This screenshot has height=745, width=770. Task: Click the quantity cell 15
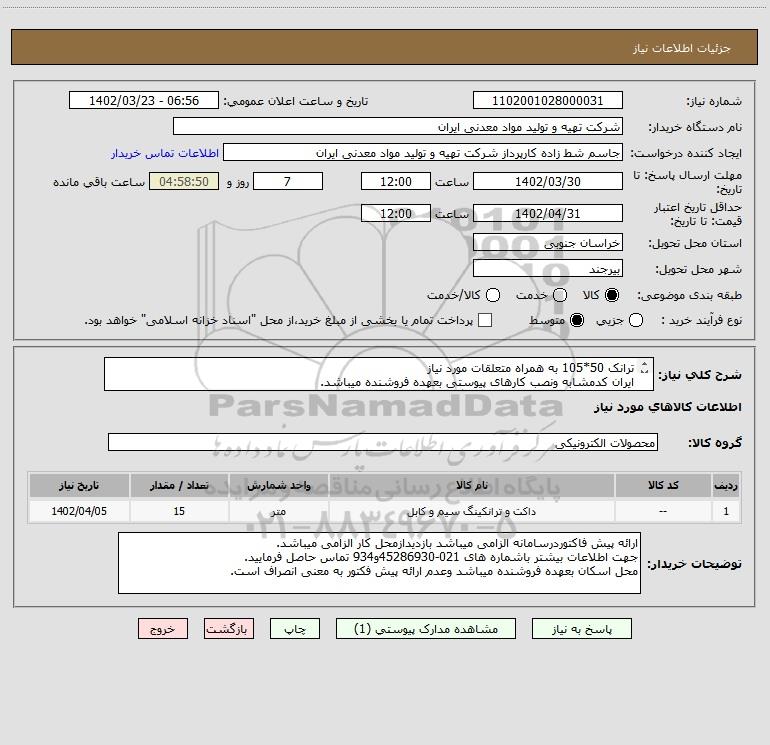[179, 511]
